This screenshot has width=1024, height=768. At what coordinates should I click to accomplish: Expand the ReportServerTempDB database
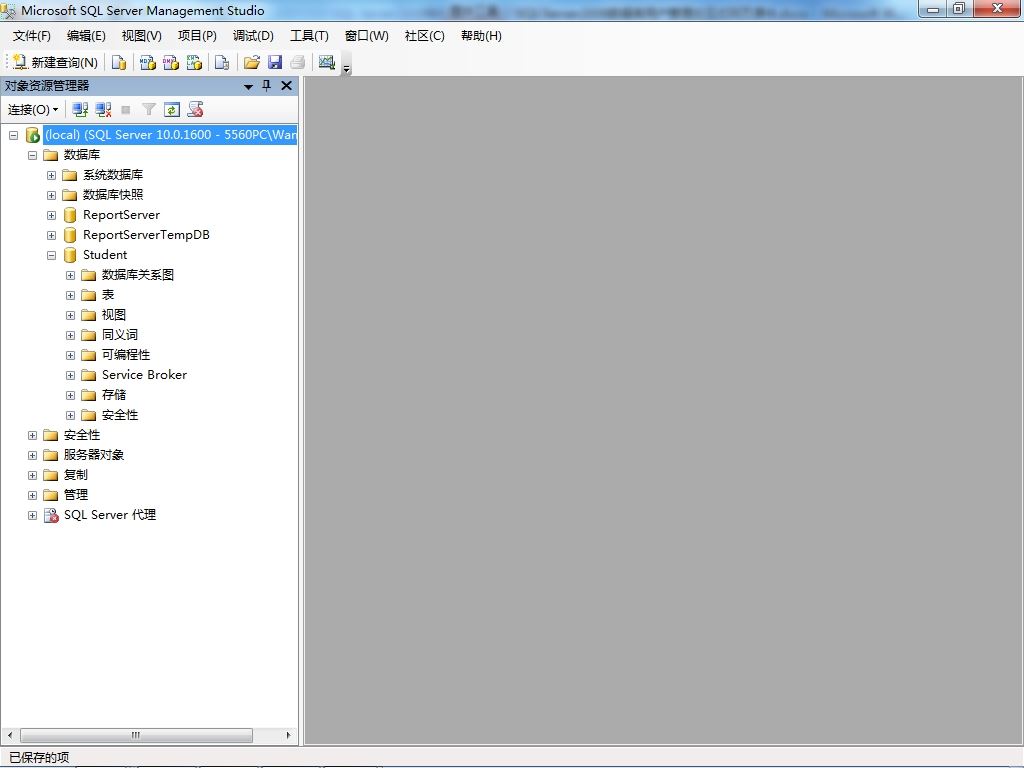51,236
